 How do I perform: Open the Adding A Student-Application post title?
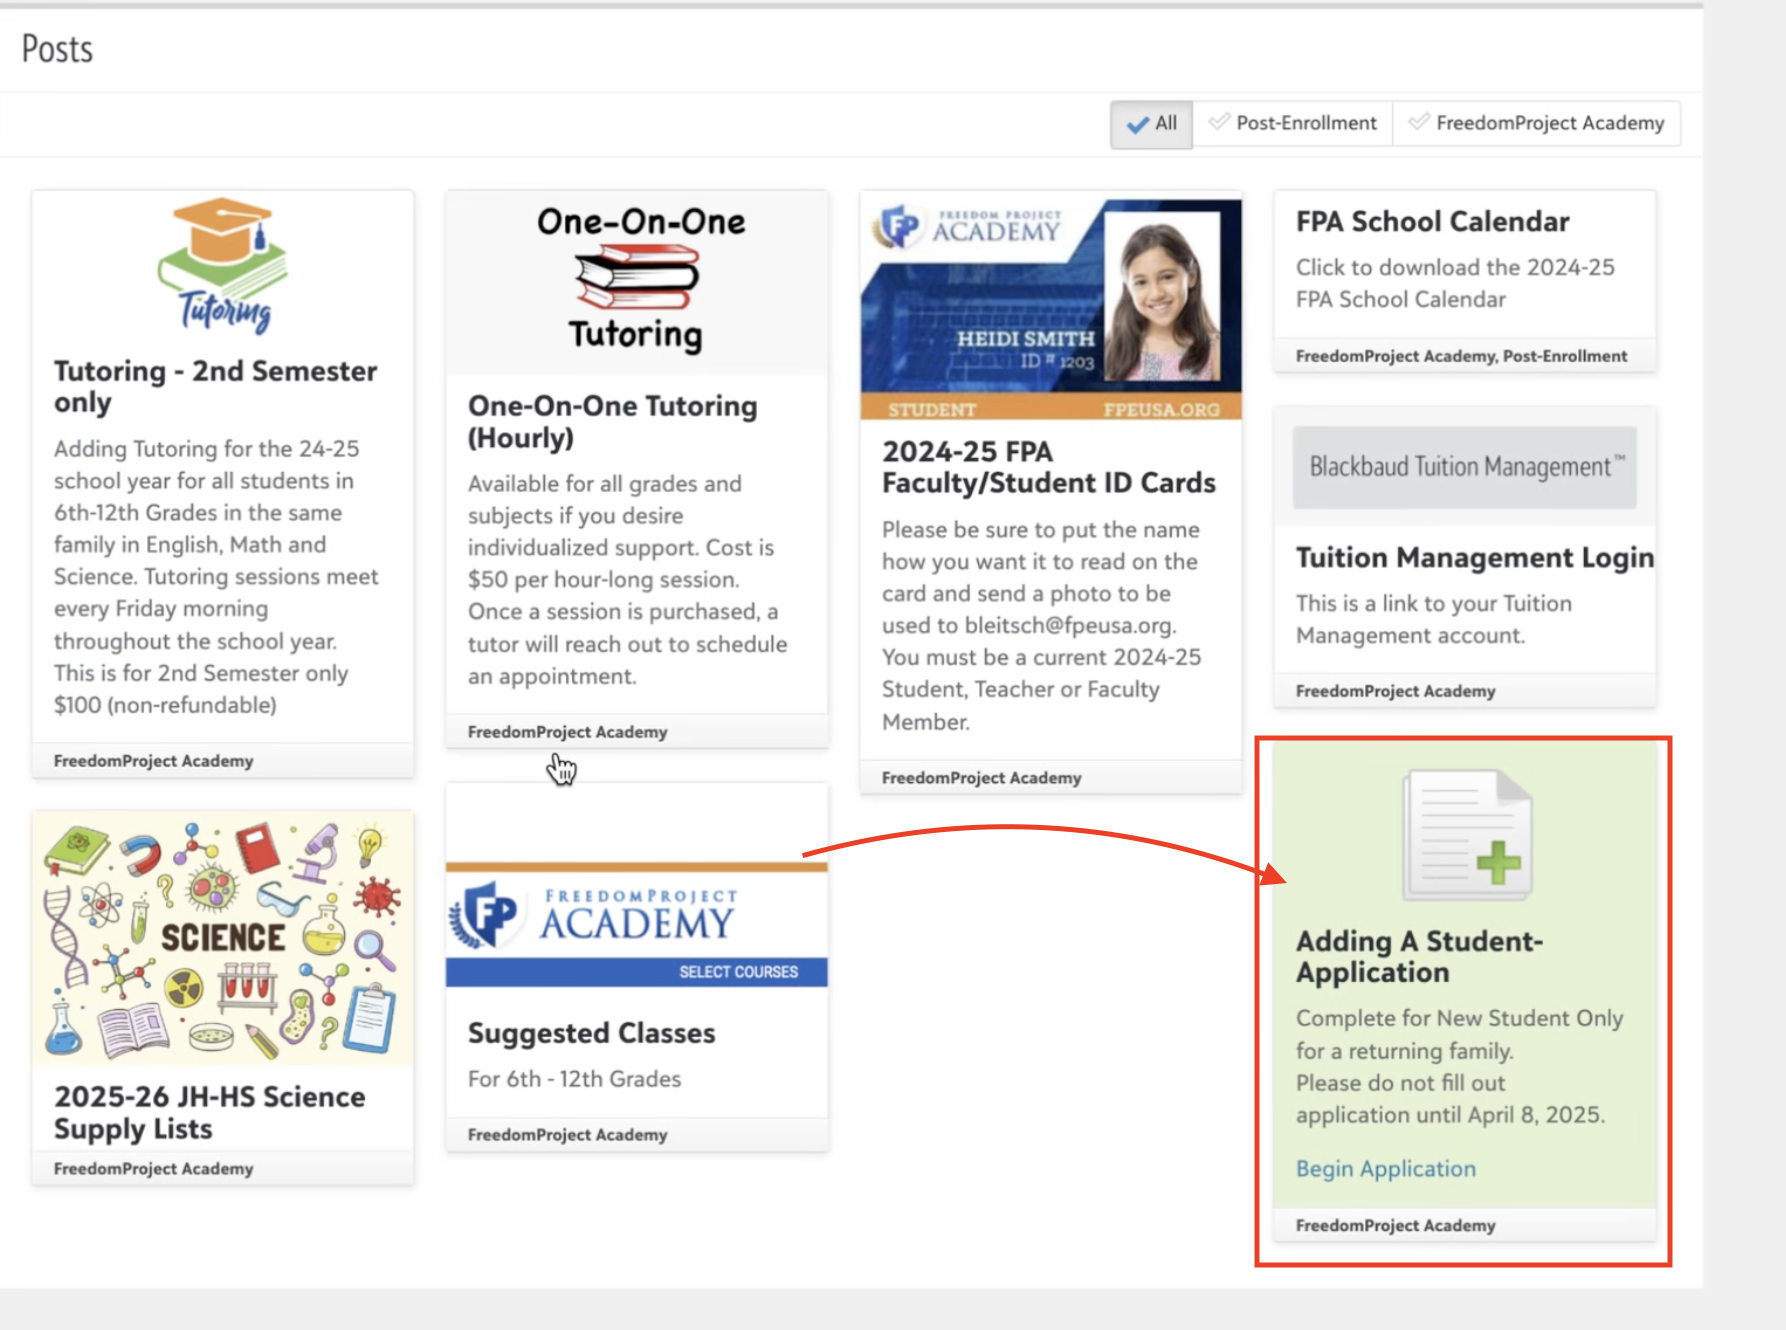point(1419,957)
